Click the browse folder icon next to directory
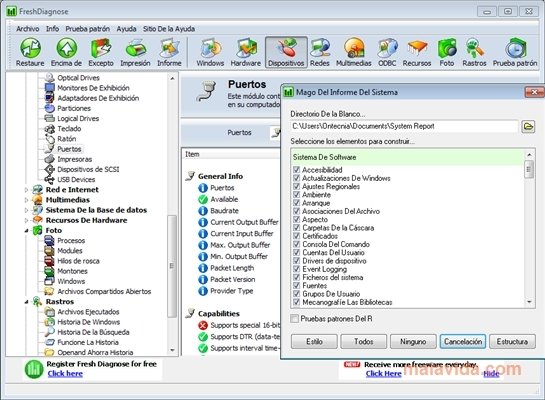 (x=528, y=126)
